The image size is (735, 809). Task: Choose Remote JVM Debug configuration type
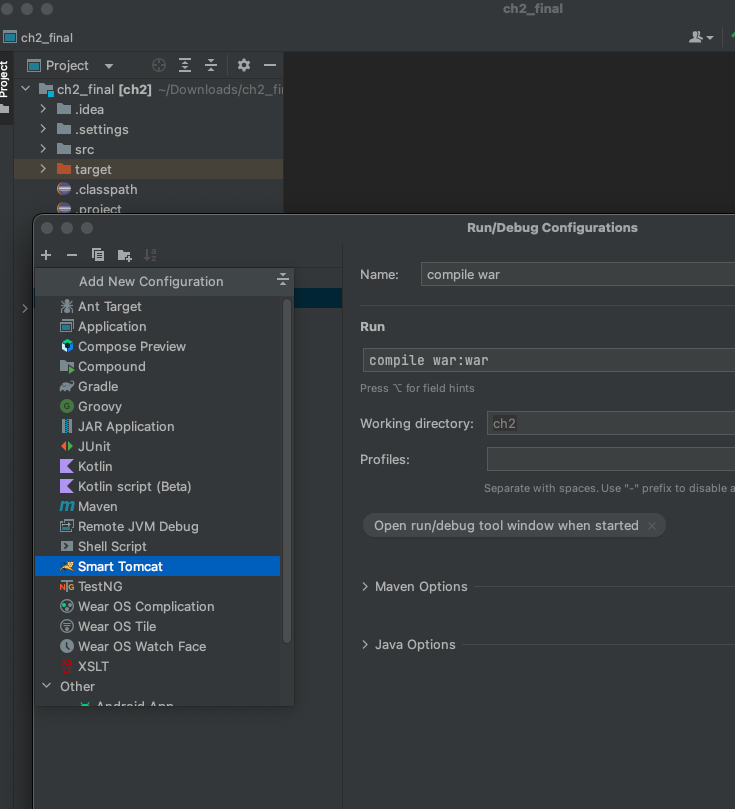(x=157, y=526)
